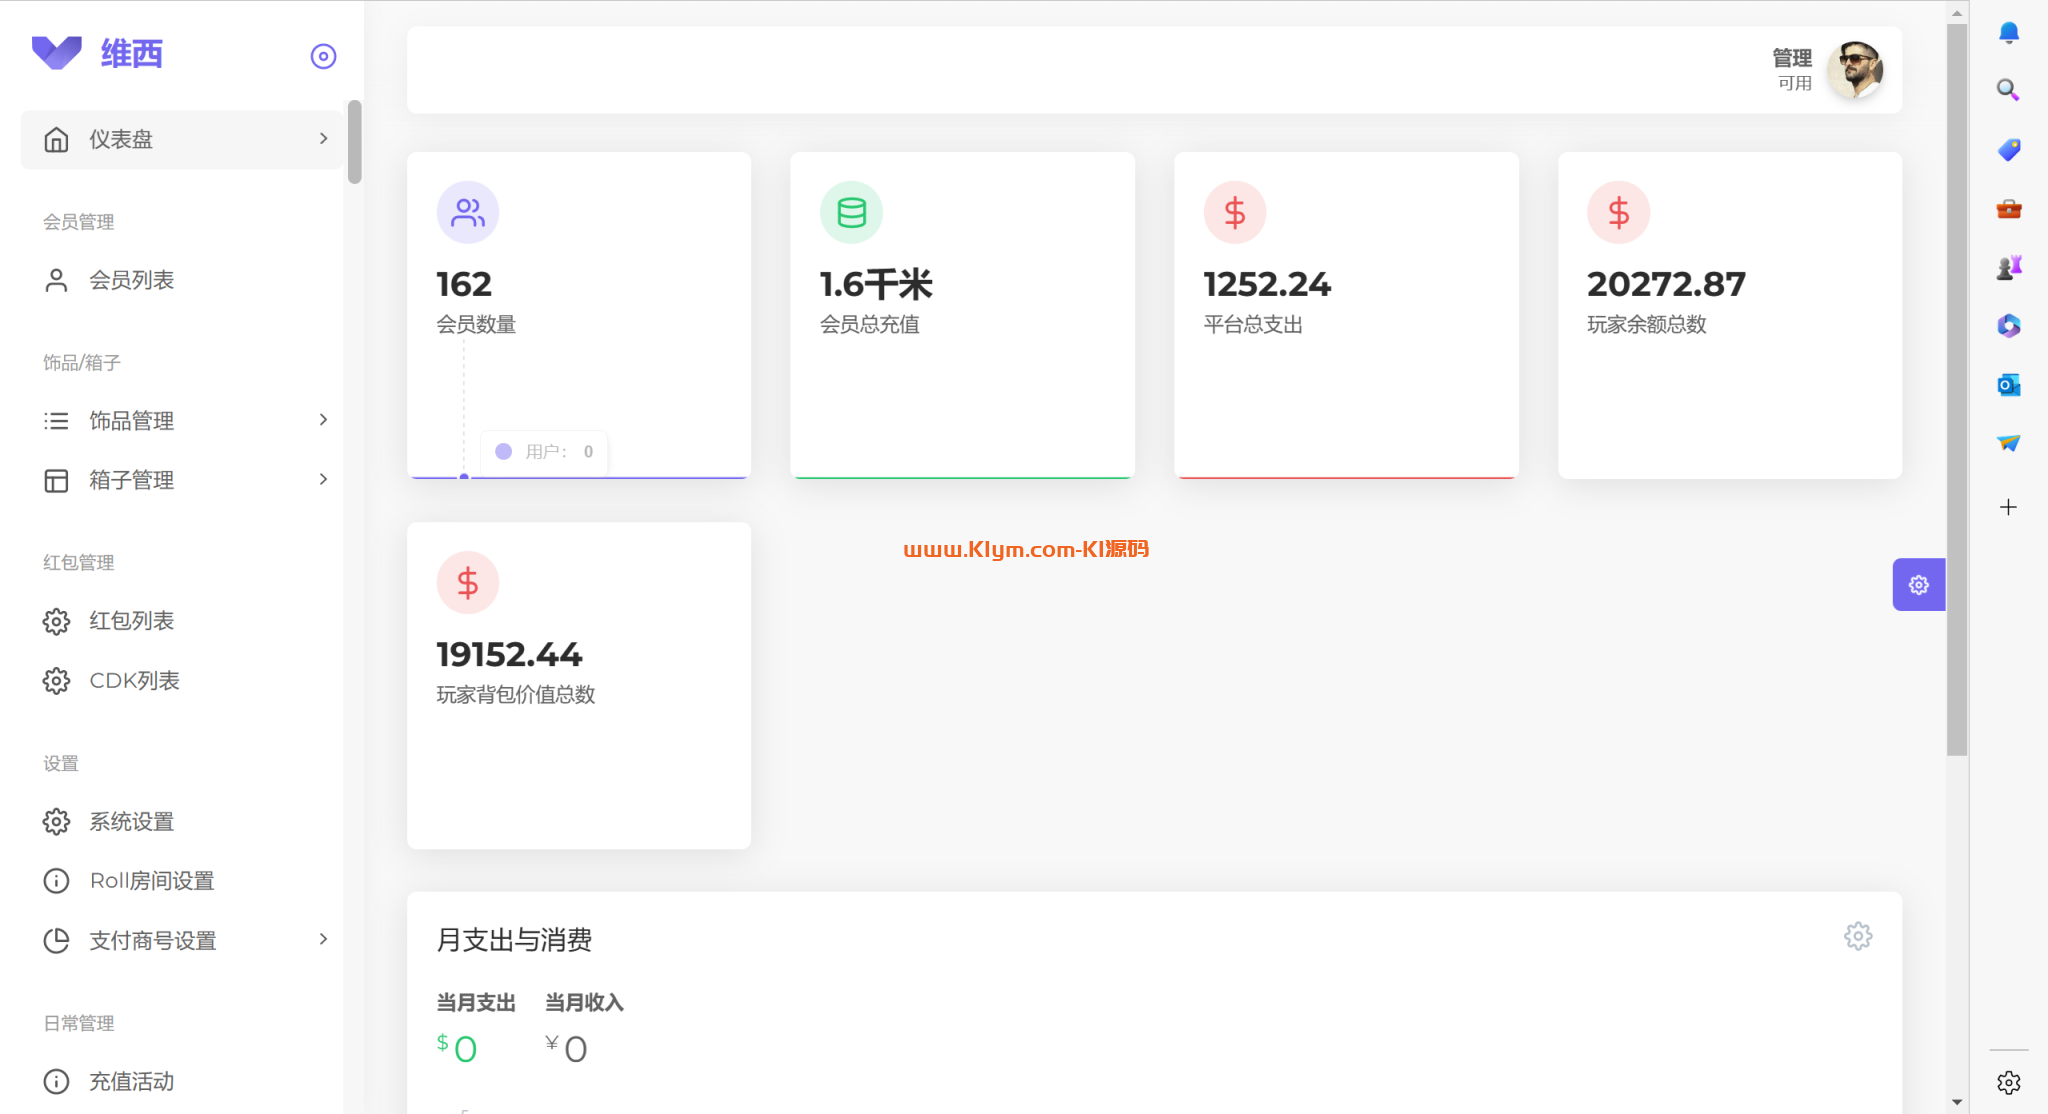Image resolution: width=2048 pixels, height=1114 pixels.
Task: Toggle the sidebar pin circle icon
Action: click(x=323, y=56)
